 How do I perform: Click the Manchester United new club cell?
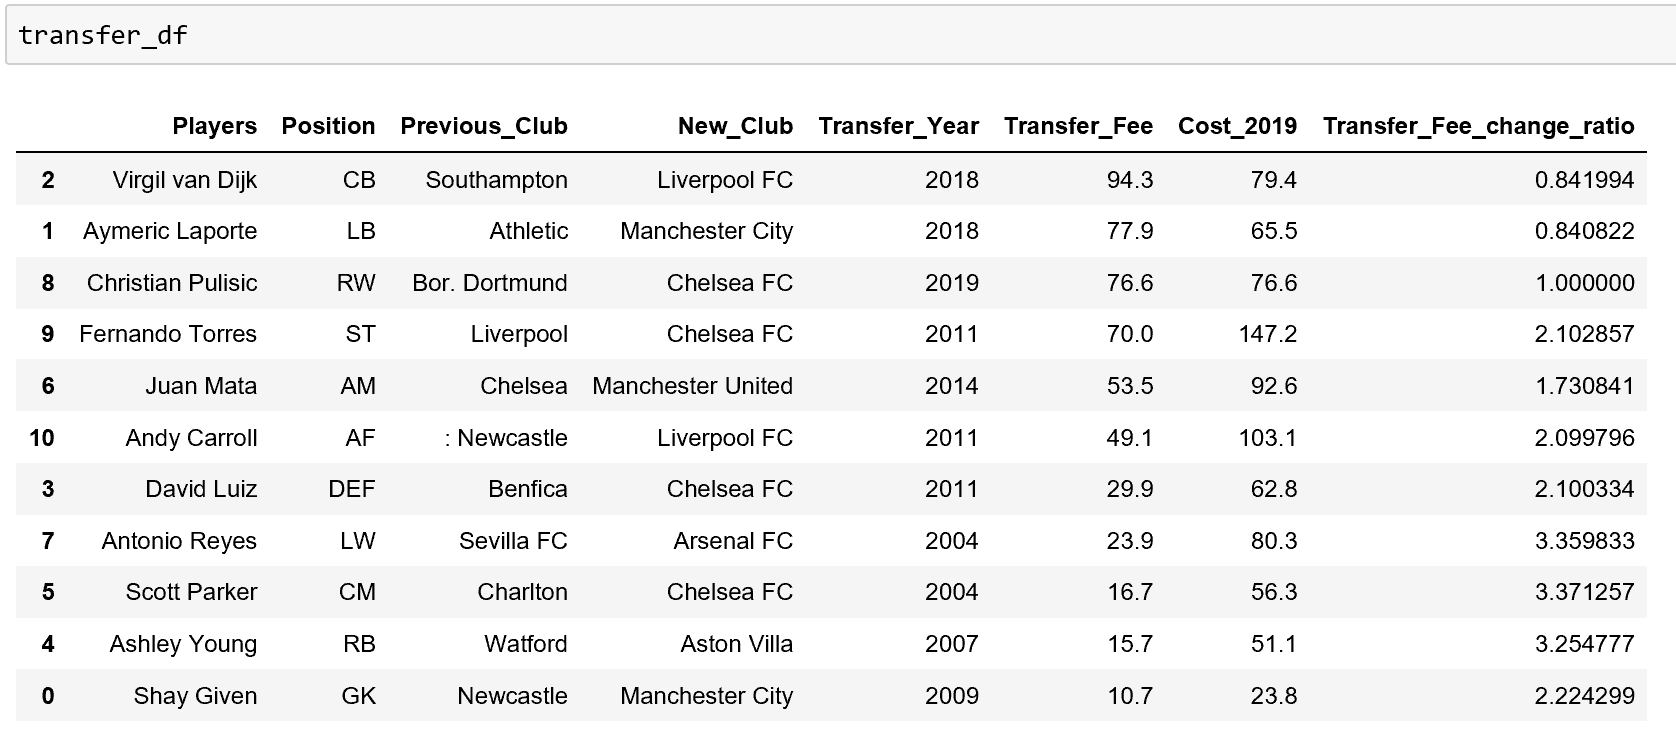(x=692, y=386)
